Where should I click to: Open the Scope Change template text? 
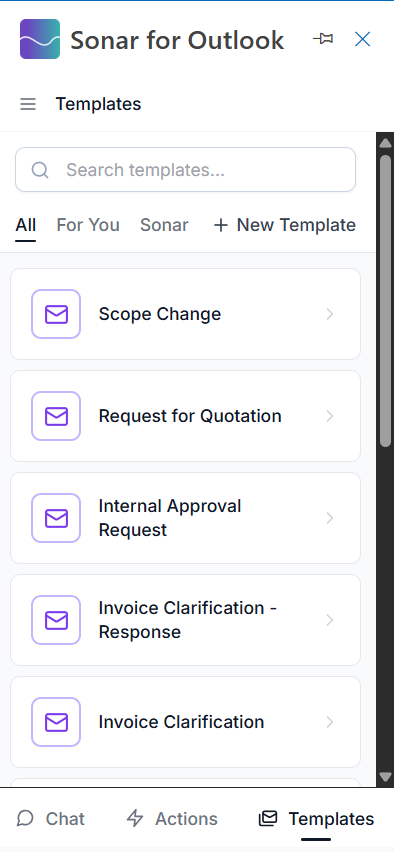click(160, 314)
